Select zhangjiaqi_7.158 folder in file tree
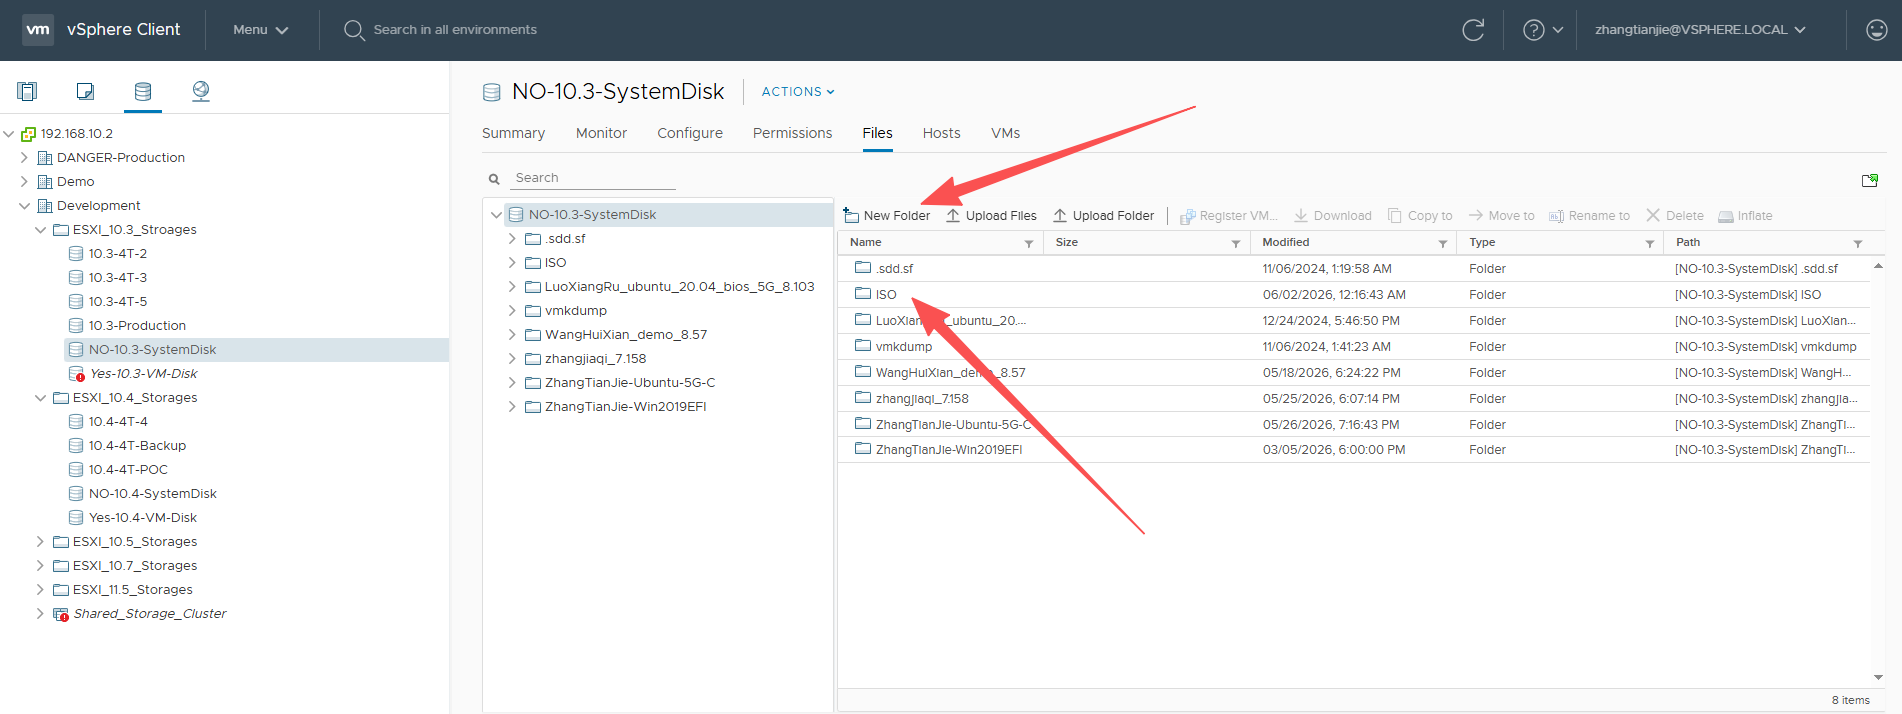This screenshot has width=1902, height=714. (596, 359)
